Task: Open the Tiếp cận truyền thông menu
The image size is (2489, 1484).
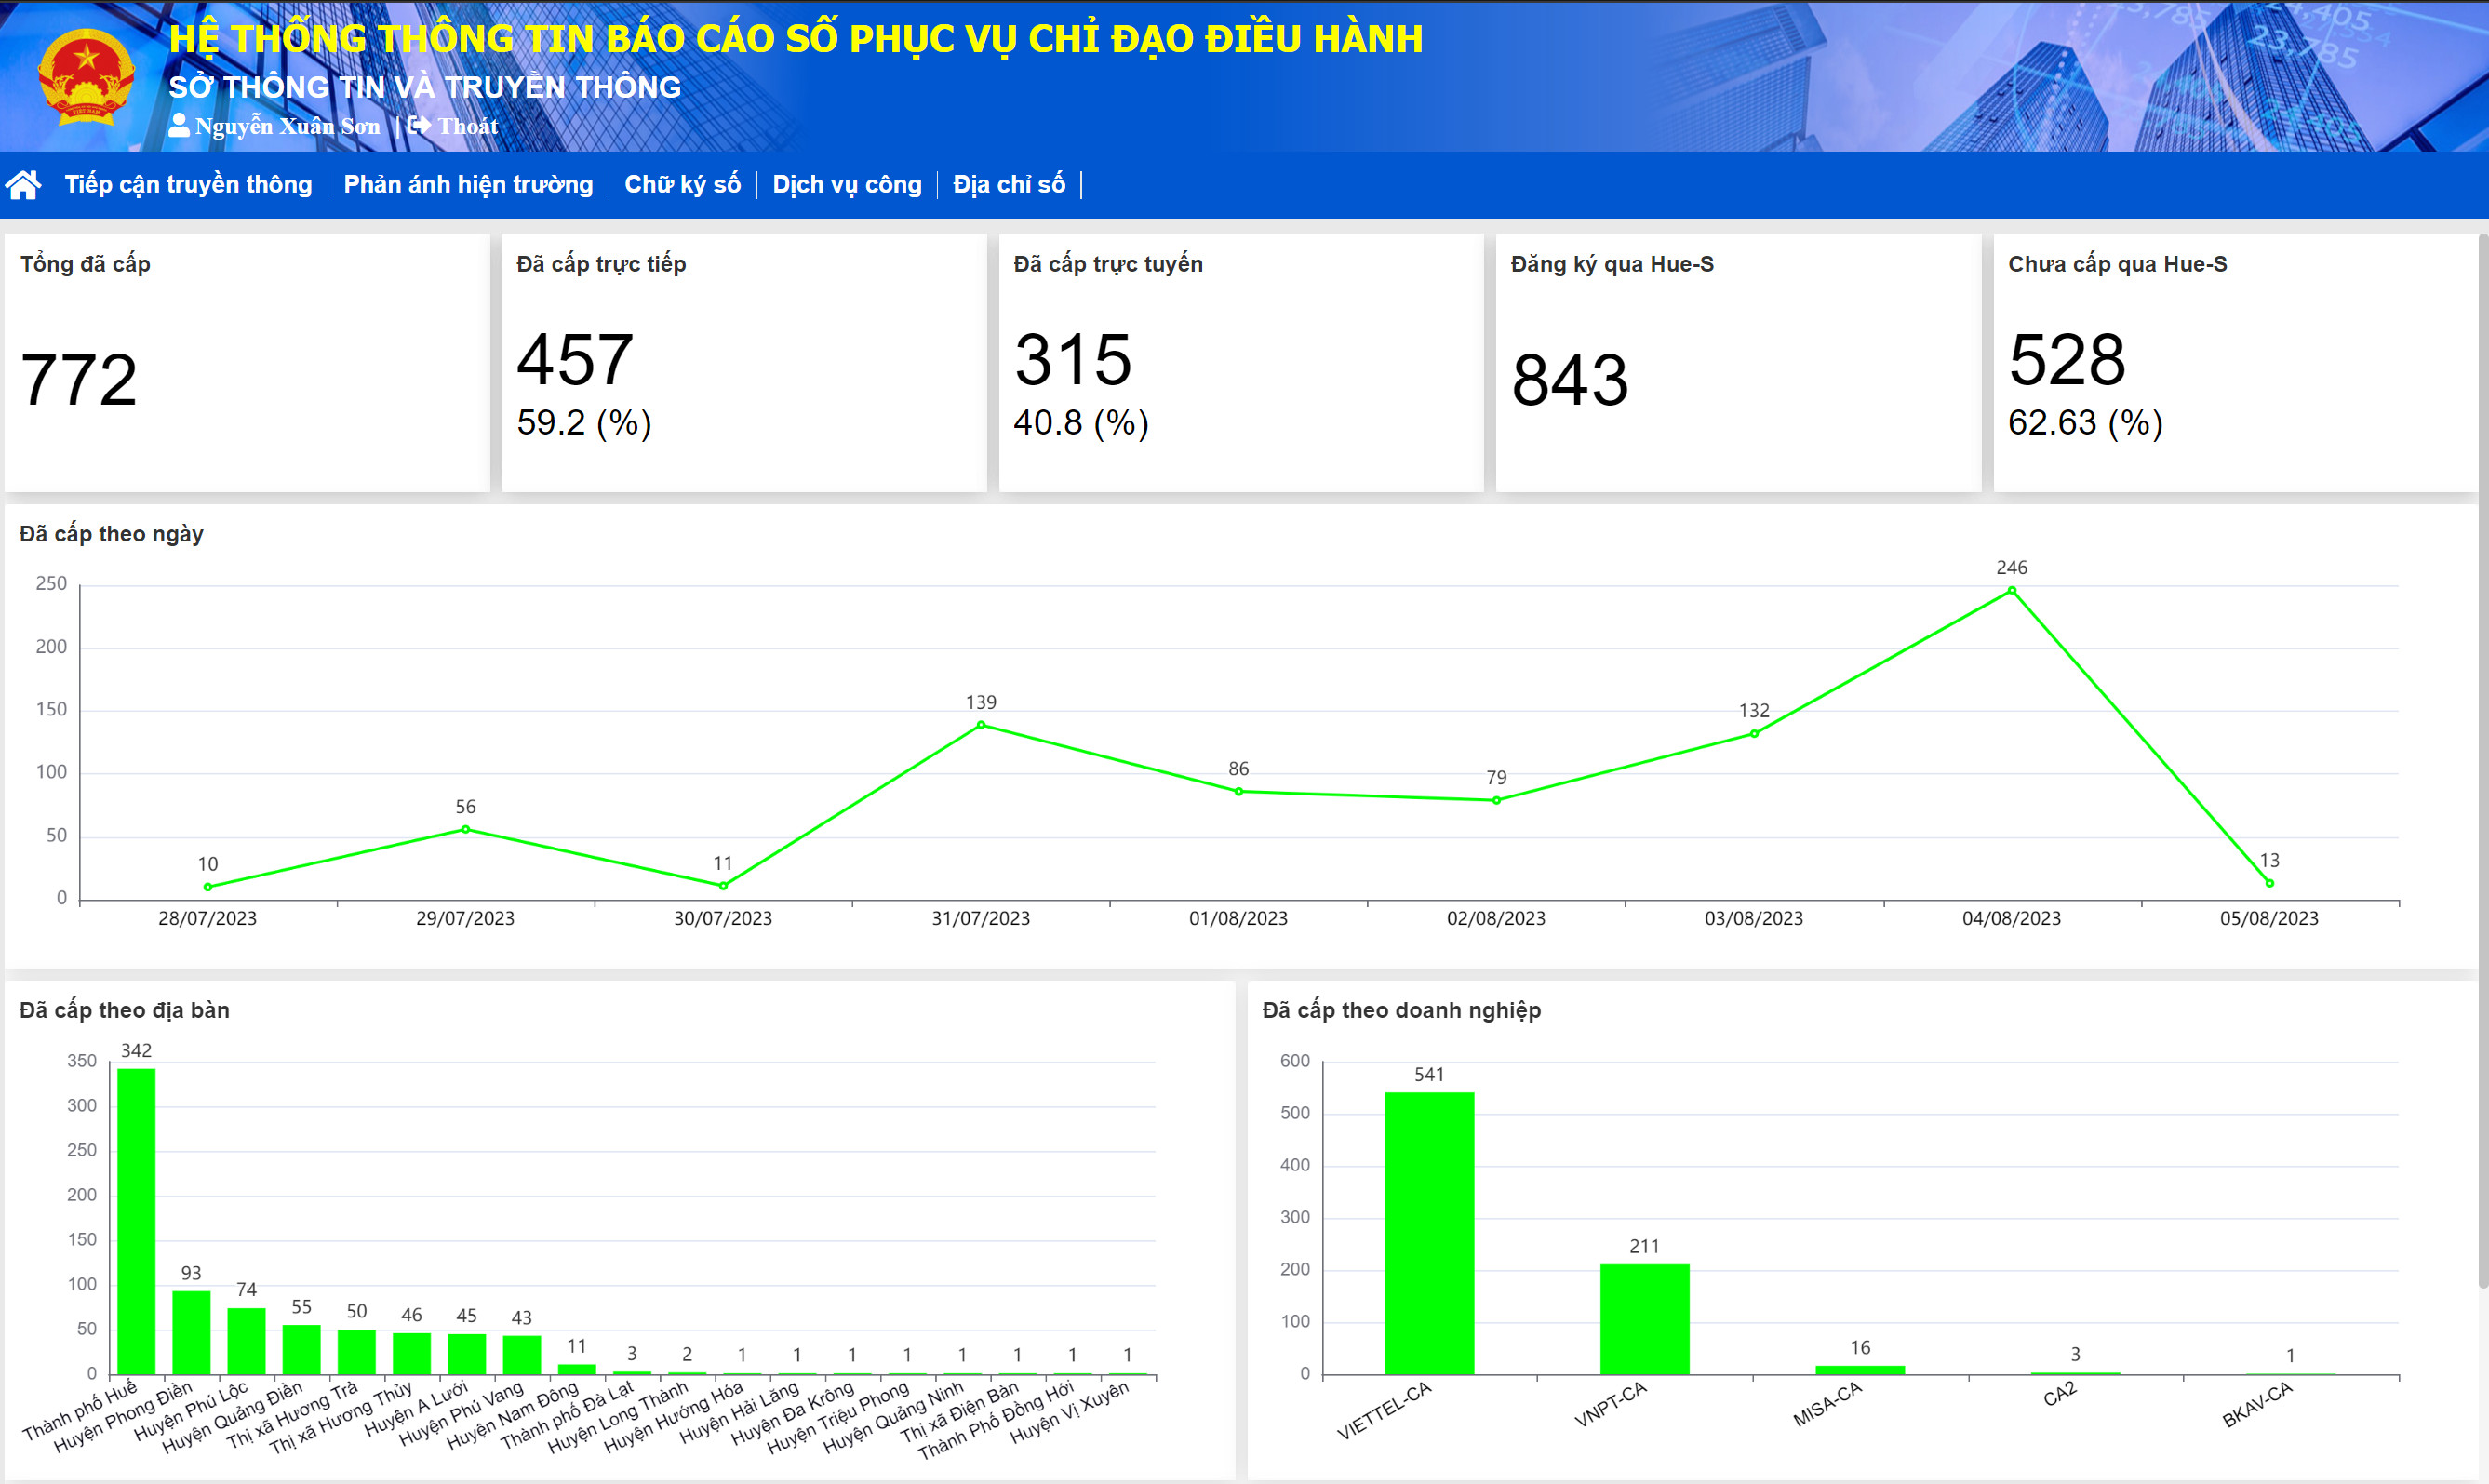Action: click(x=188, y=184)
